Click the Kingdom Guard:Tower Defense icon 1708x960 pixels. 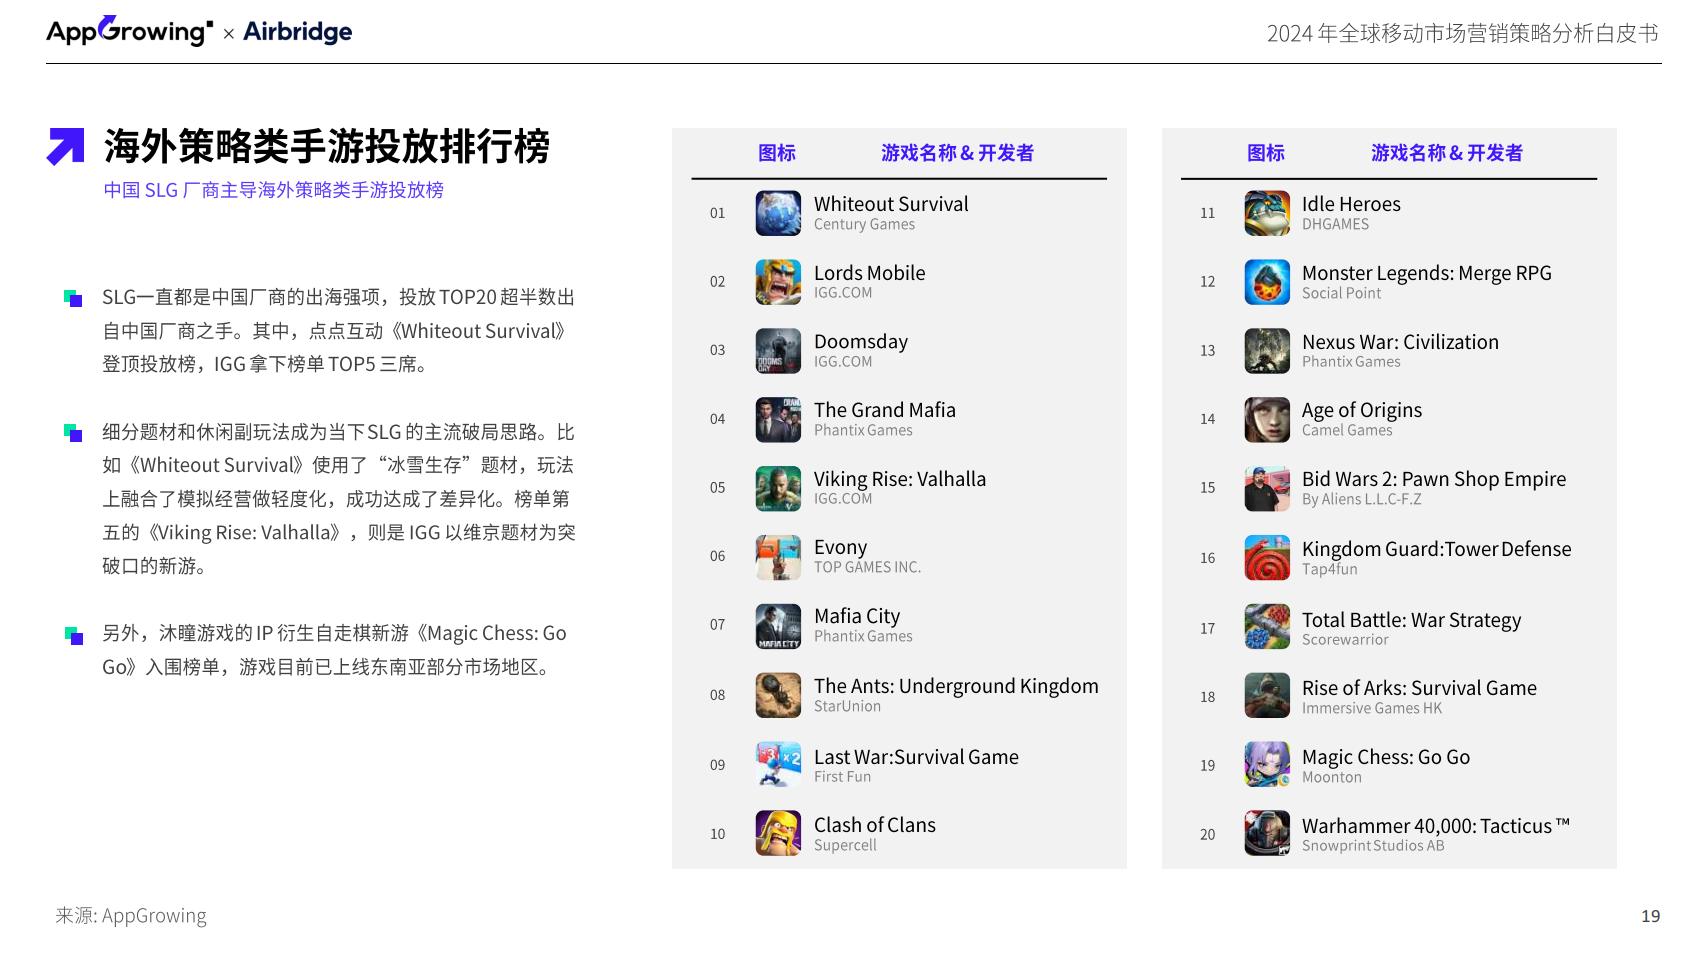[1267, 557]
